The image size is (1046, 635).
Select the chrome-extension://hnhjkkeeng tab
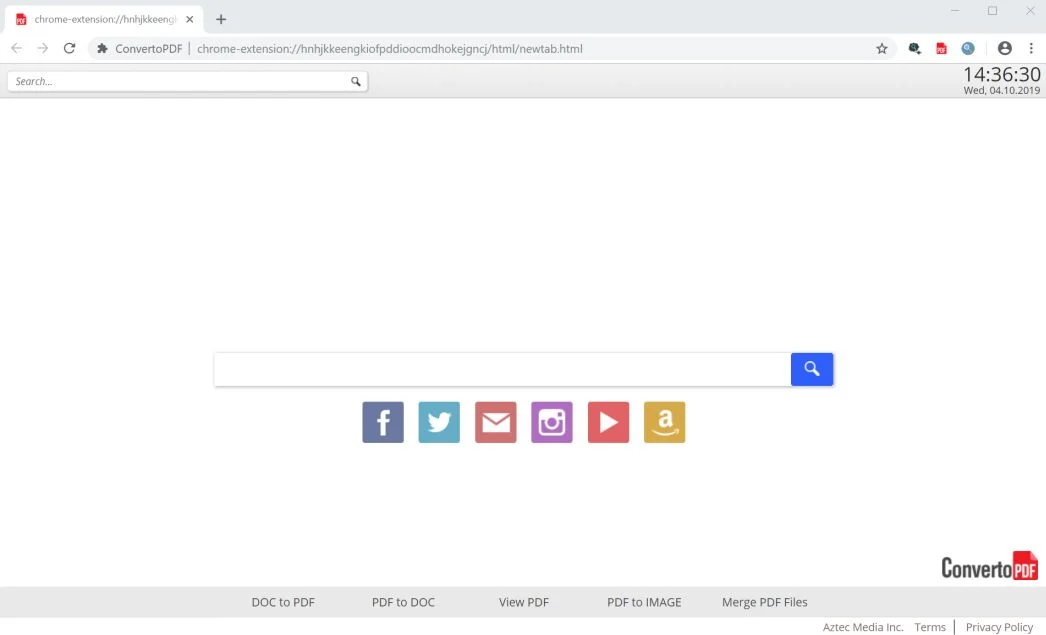tap(105, 19)
